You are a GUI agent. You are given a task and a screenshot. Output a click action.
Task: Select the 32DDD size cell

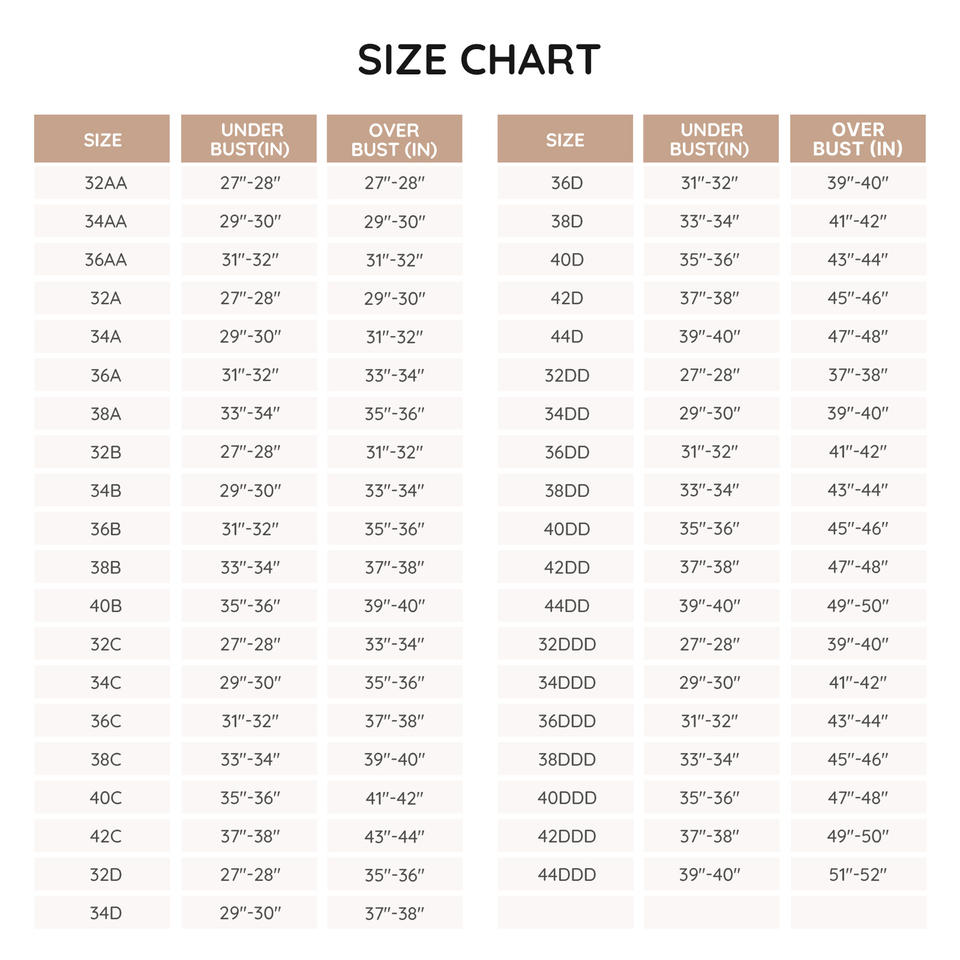click(565, 644)
